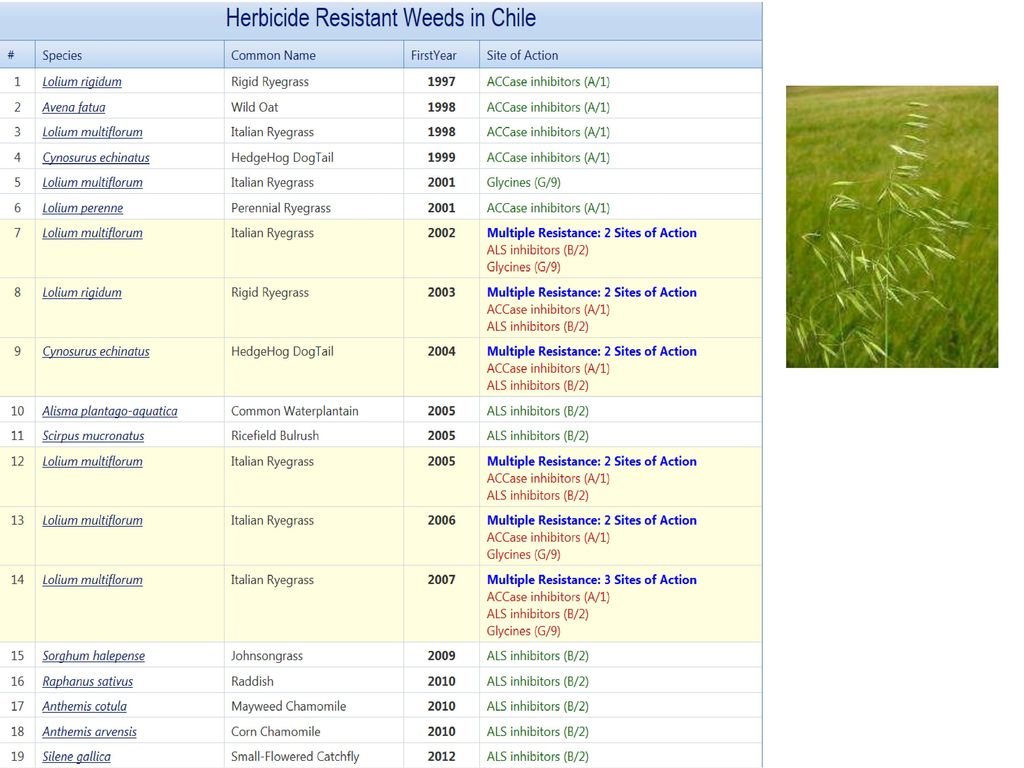The image size is (1024, 768).
Task: Click Multiple Resistance text in row 7
Action: click(592, 232)
